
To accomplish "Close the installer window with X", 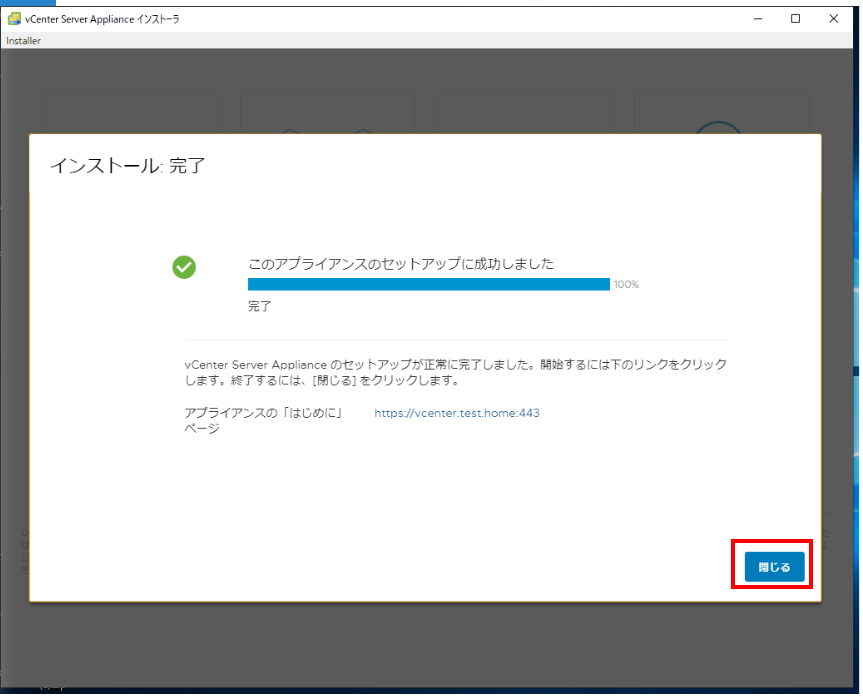I will [x=833, y=19].
